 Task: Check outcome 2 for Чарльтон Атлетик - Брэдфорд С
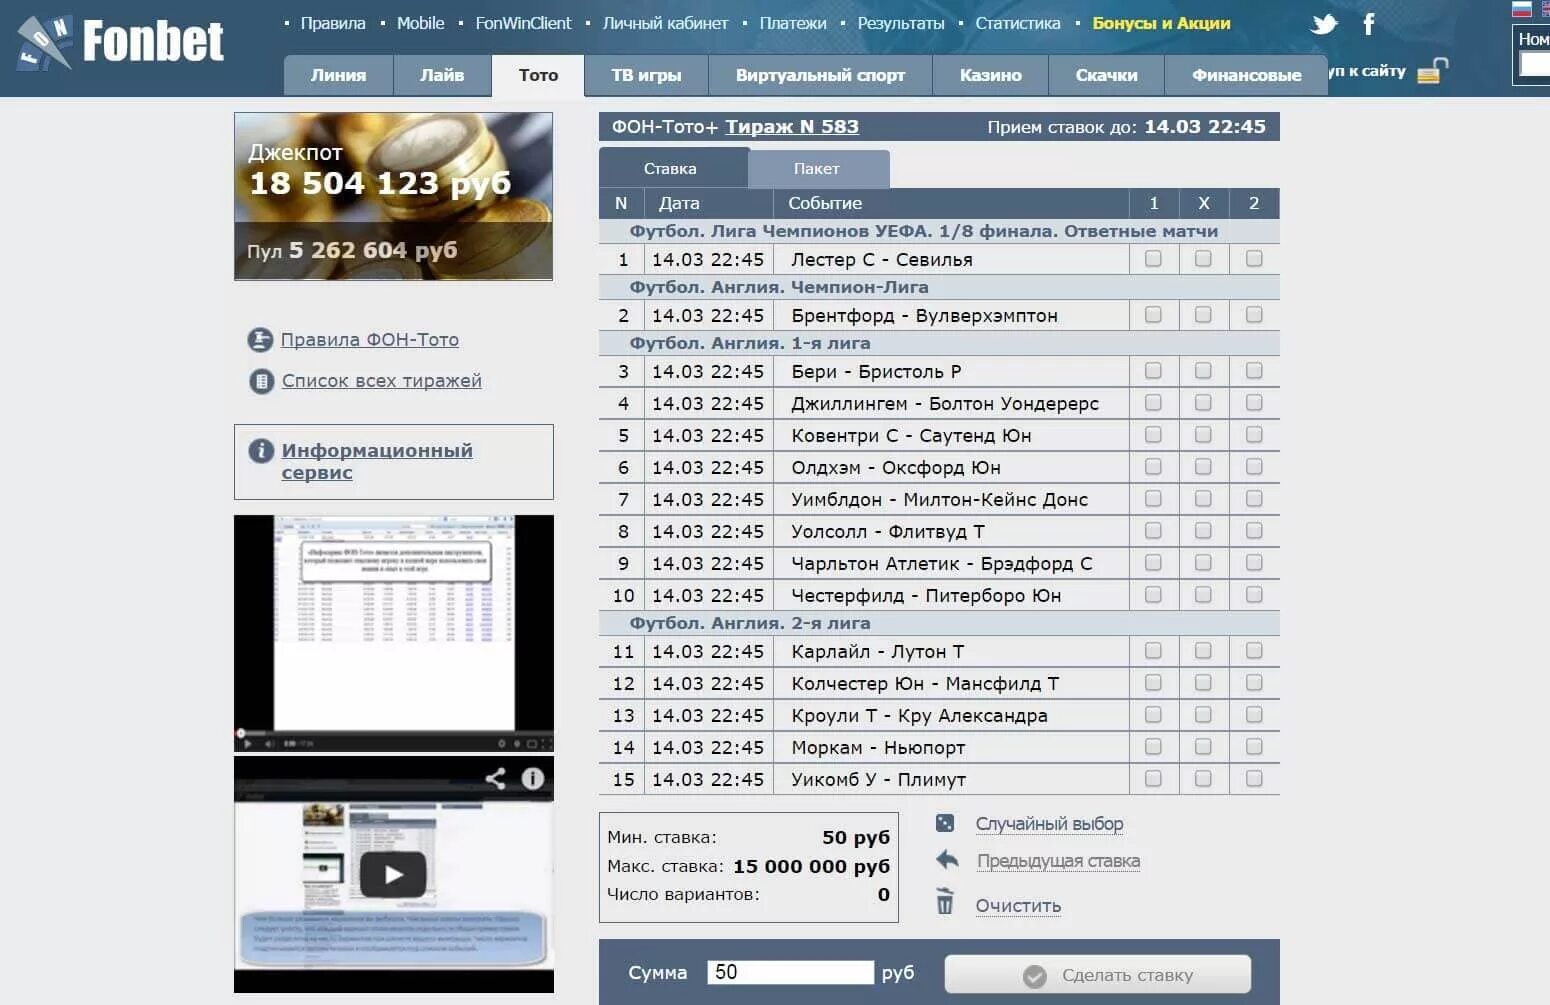(1254, 563)
